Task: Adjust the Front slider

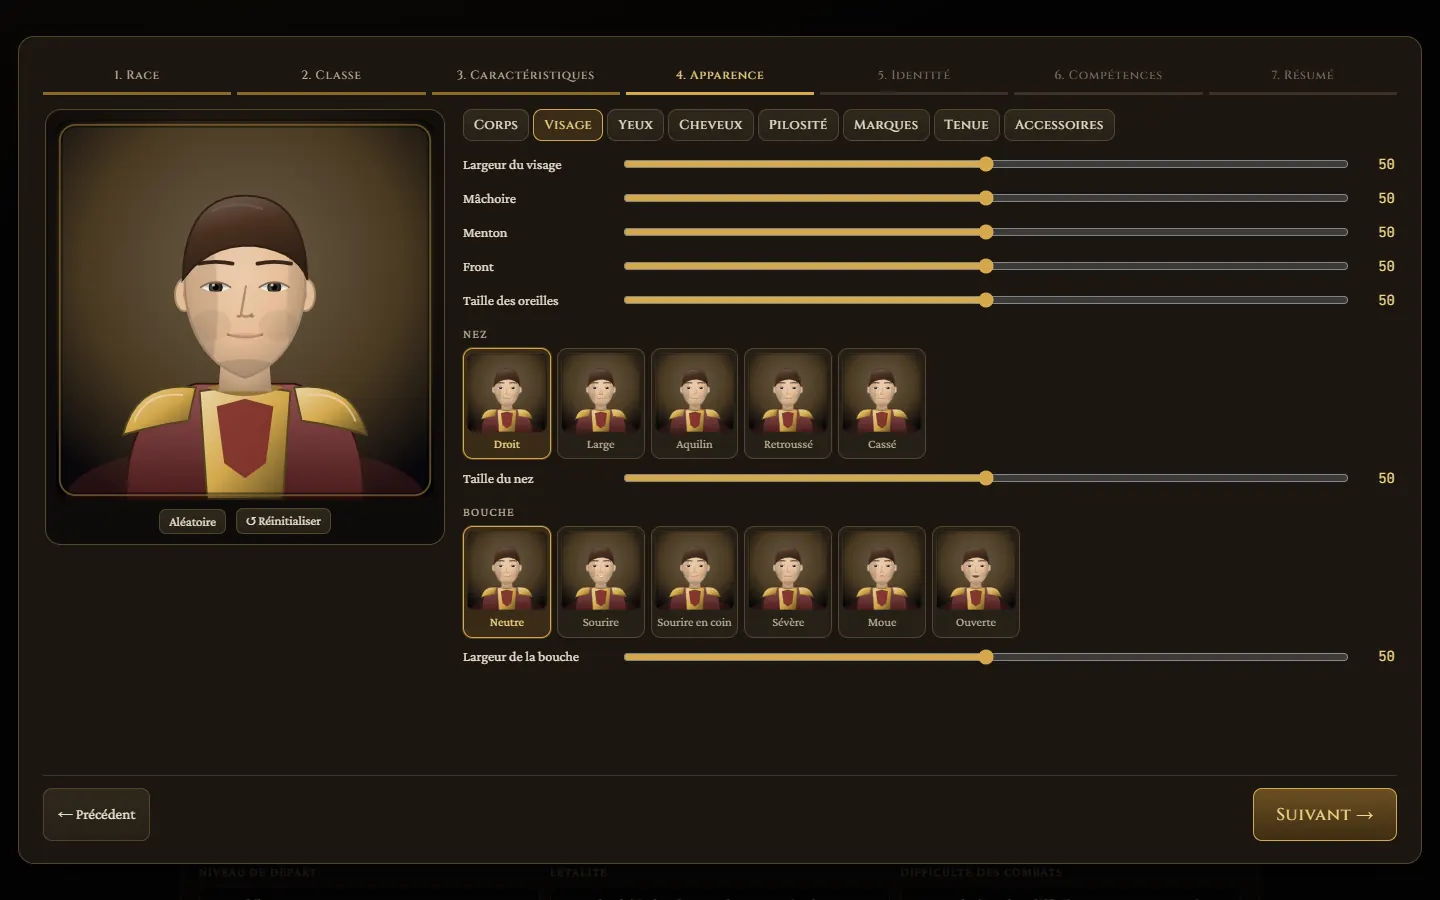Action: (x=986, y=266)
